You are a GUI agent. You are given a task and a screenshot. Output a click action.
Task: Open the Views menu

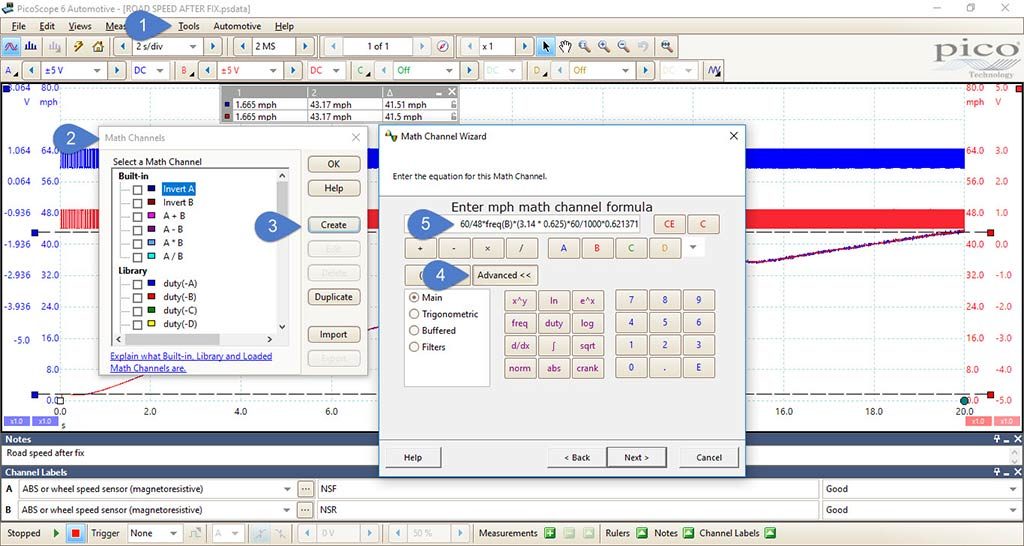pos(80,26)
